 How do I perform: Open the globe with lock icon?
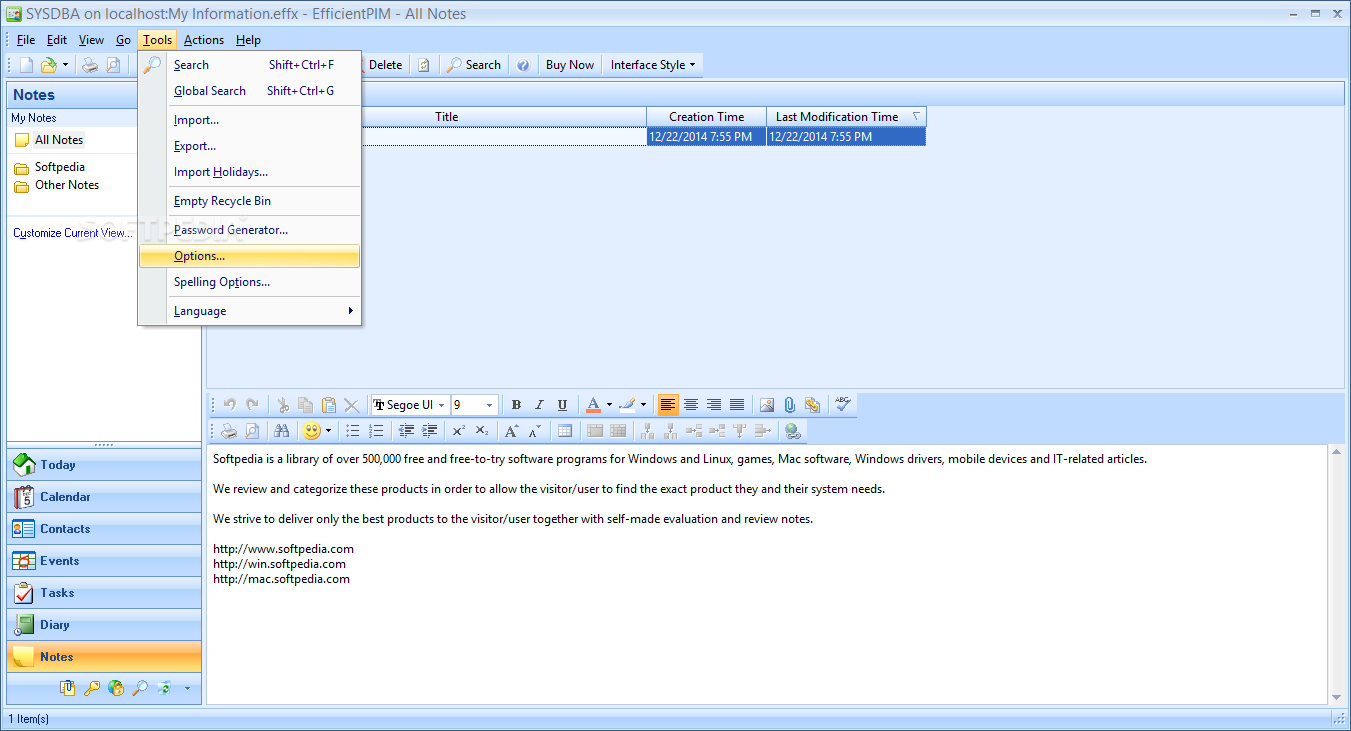pos(116,688)
